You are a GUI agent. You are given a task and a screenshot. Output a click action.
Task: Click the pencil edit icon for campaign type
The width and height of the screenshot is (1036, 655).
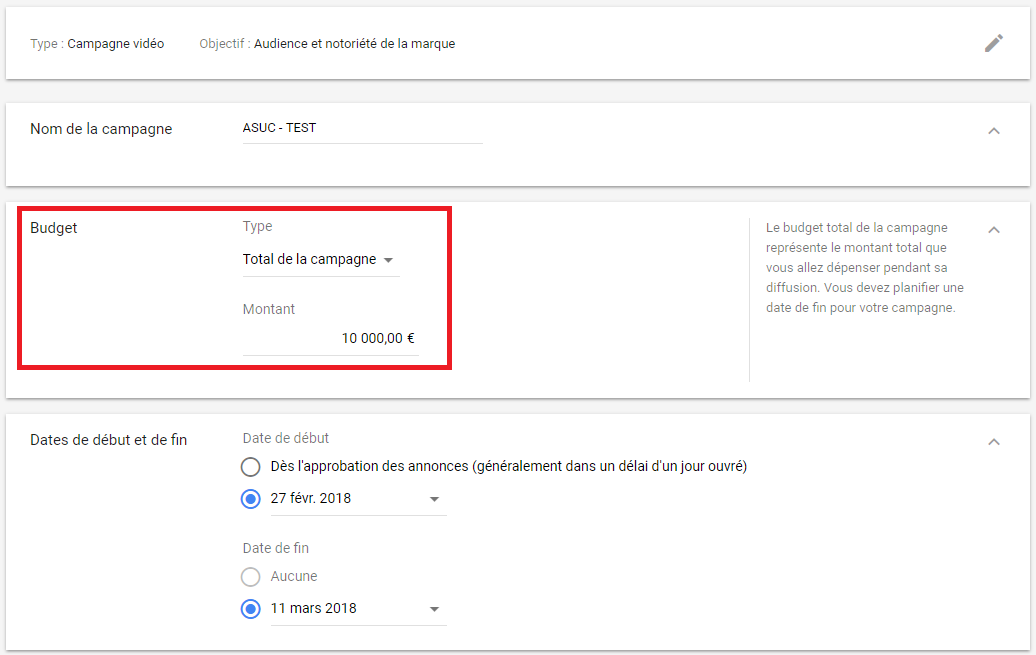[993, 43]
